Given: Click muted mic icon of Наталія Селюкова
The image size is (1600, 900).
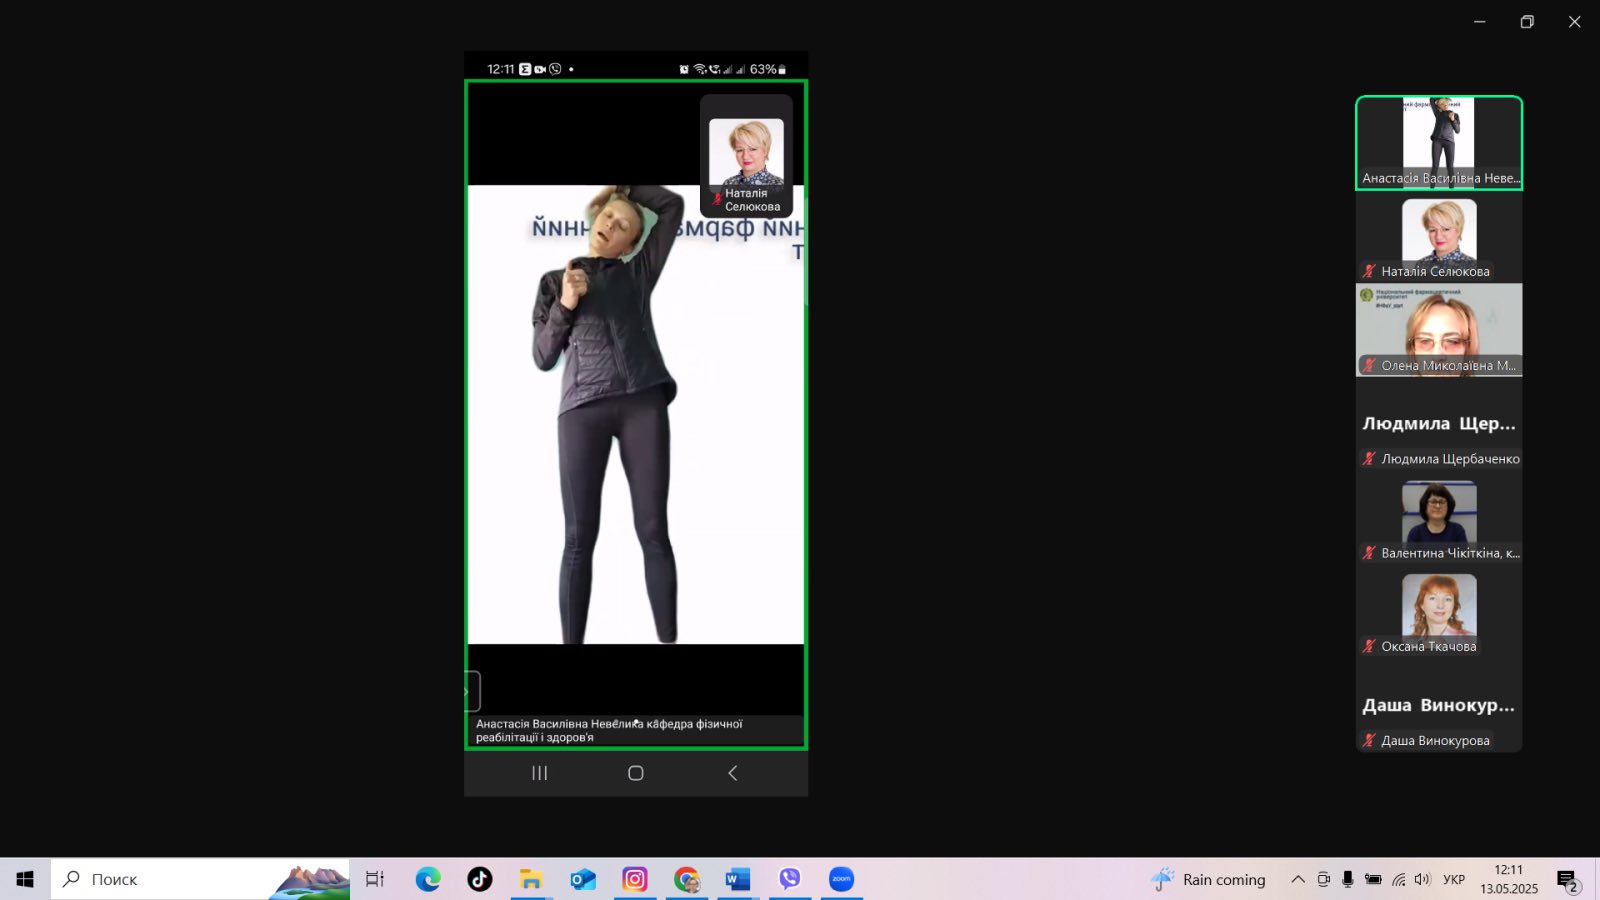Looking at the screenshot, I should click(x=1369, y=271).
